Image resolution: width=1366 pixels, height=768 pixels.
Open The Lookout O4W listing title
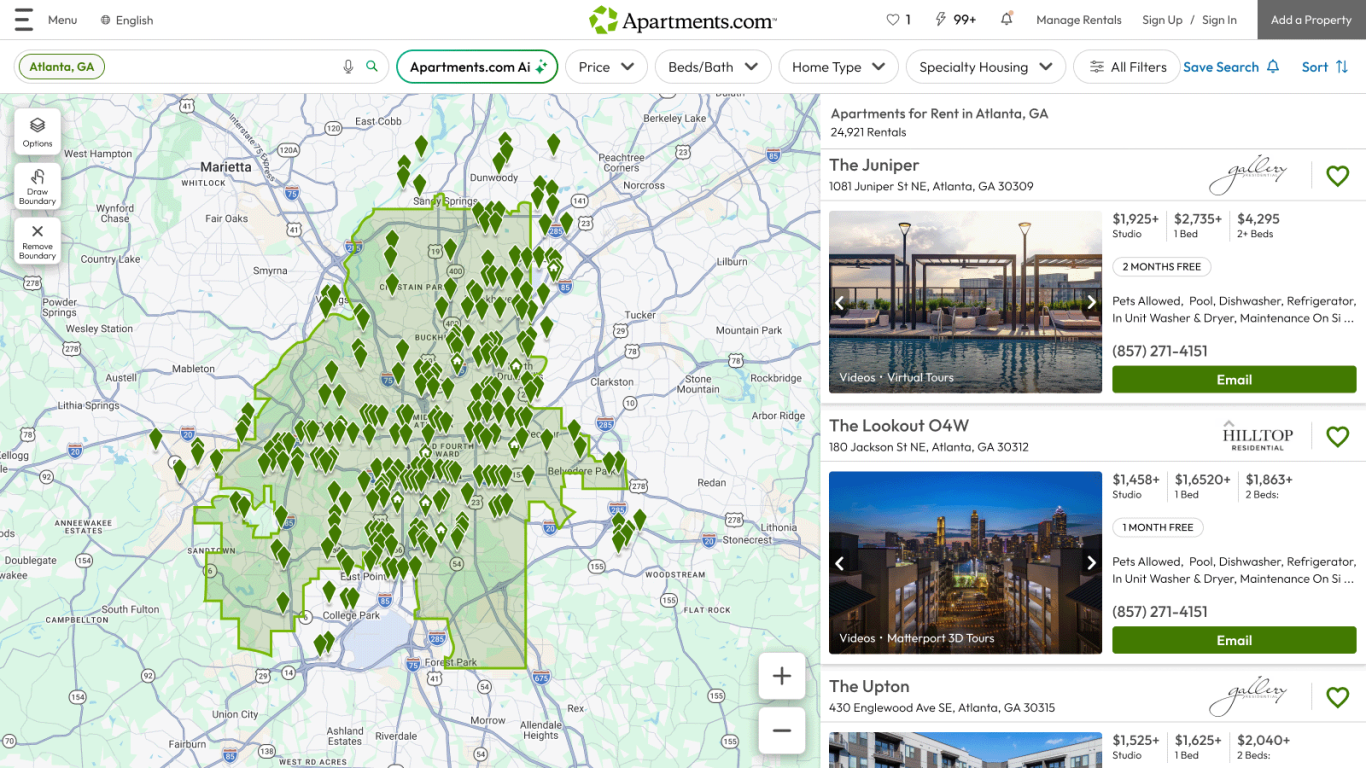(899, 426)
